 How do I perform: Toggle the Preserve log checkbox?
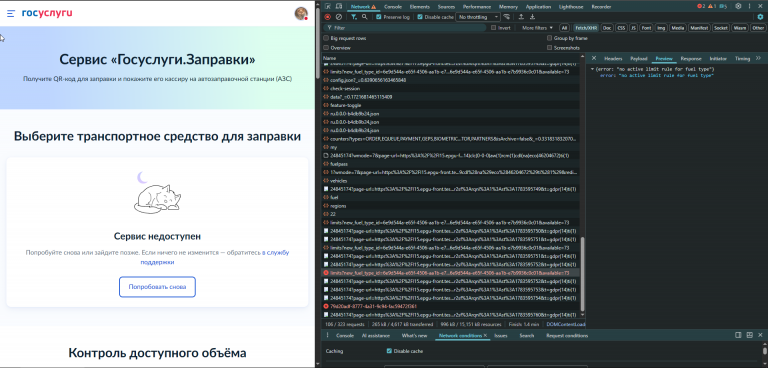coord(379,17)
